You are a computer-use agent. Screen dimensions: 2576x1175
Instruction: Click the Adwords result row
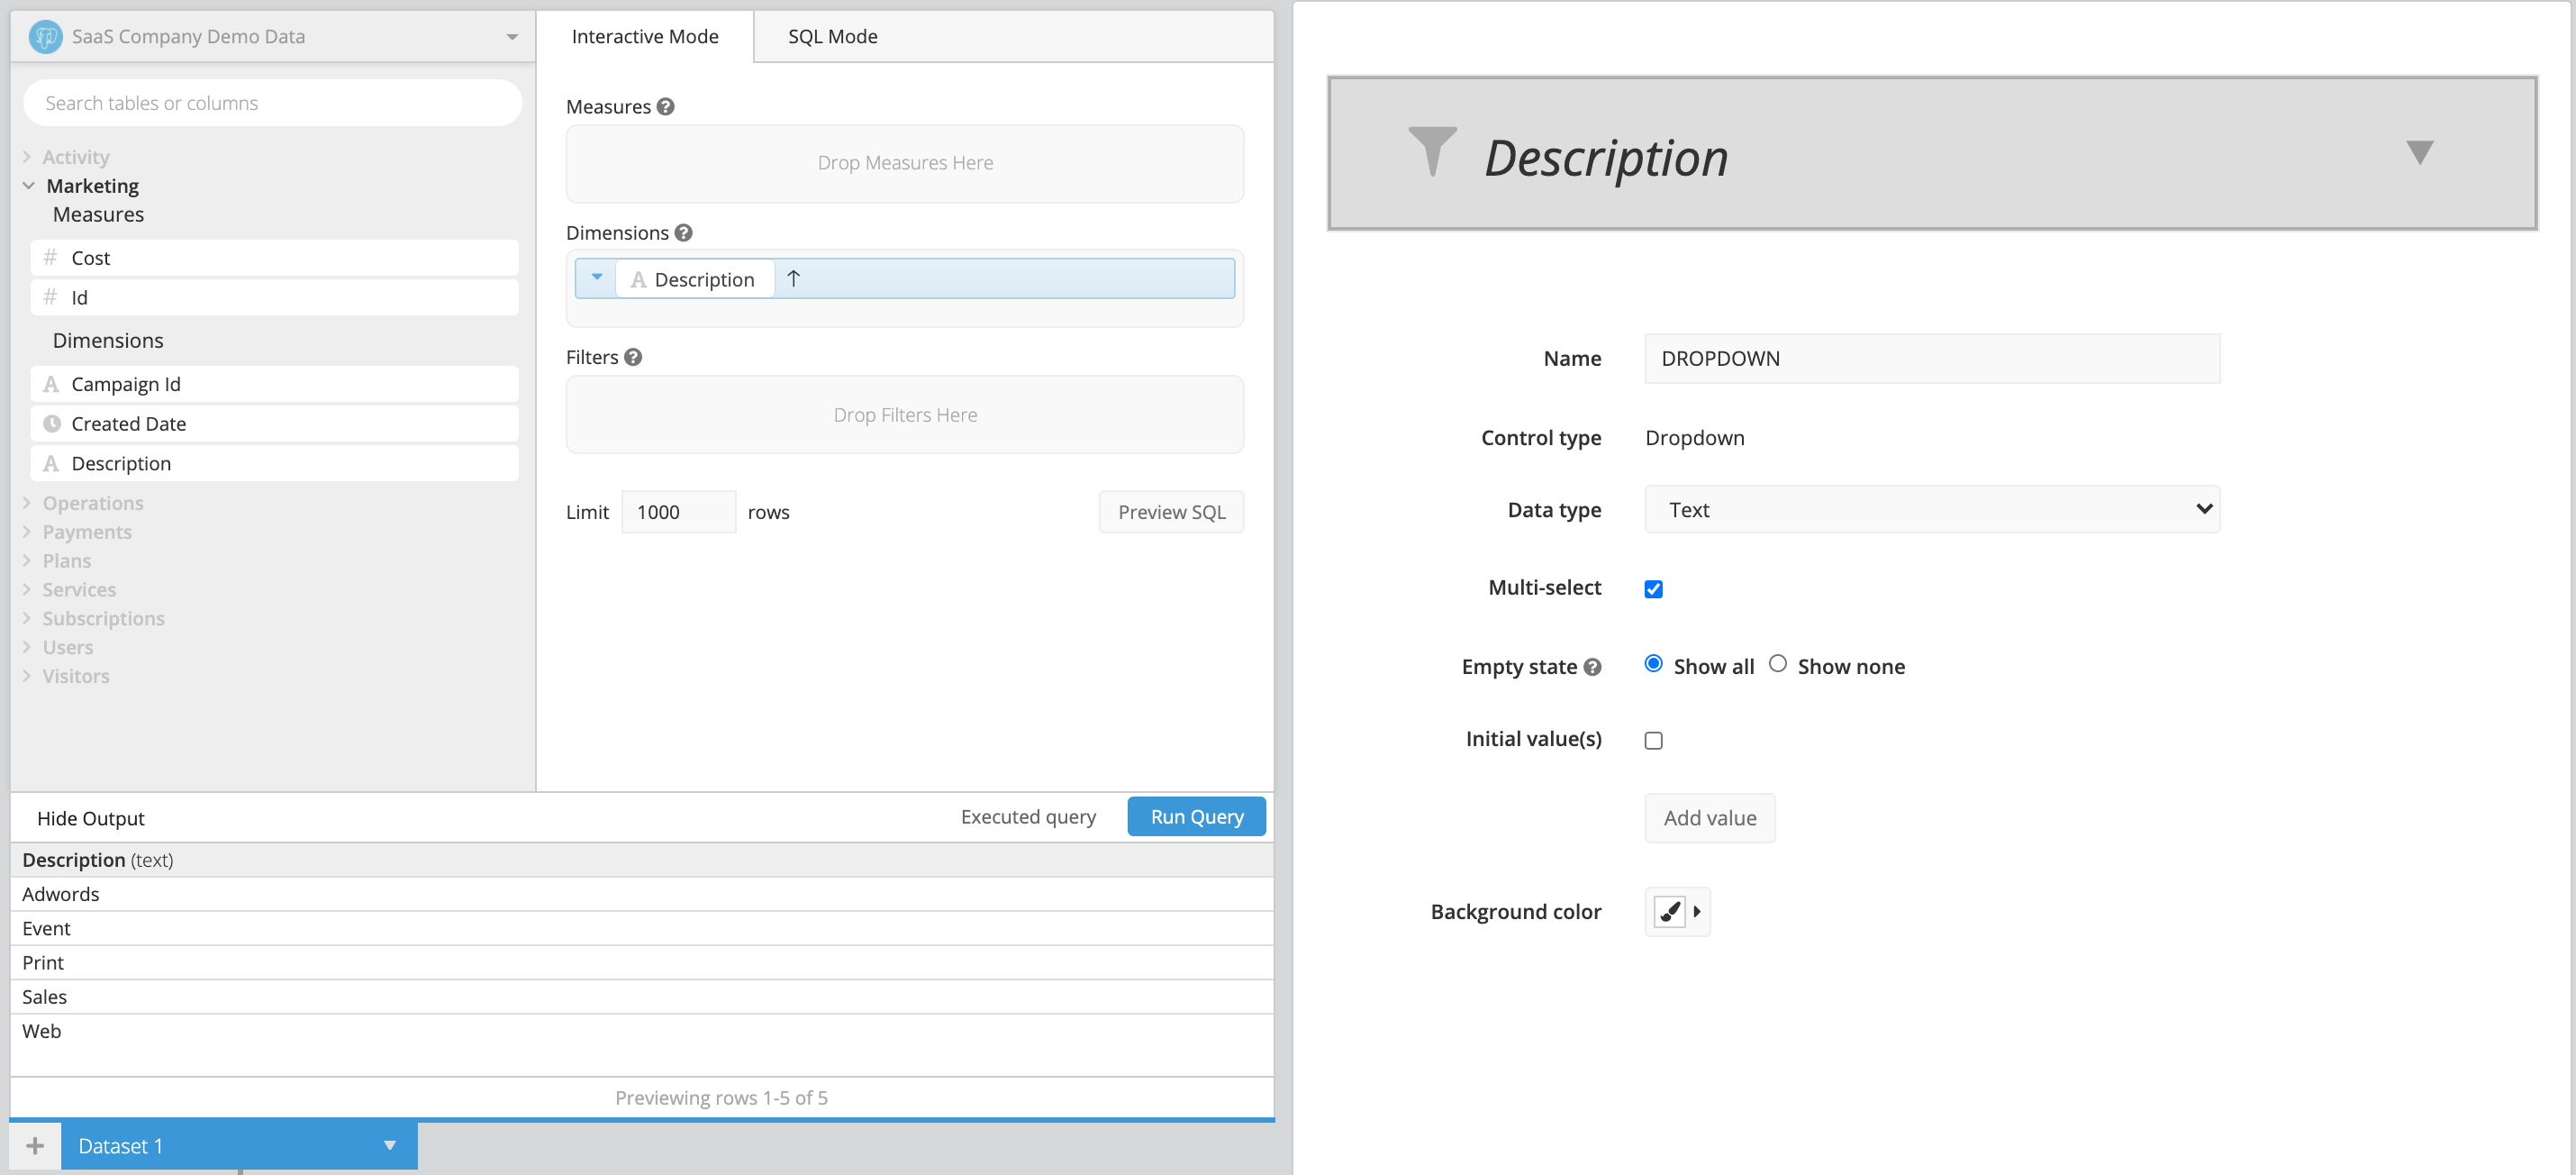pyautogui.click(x=642, y=895)
